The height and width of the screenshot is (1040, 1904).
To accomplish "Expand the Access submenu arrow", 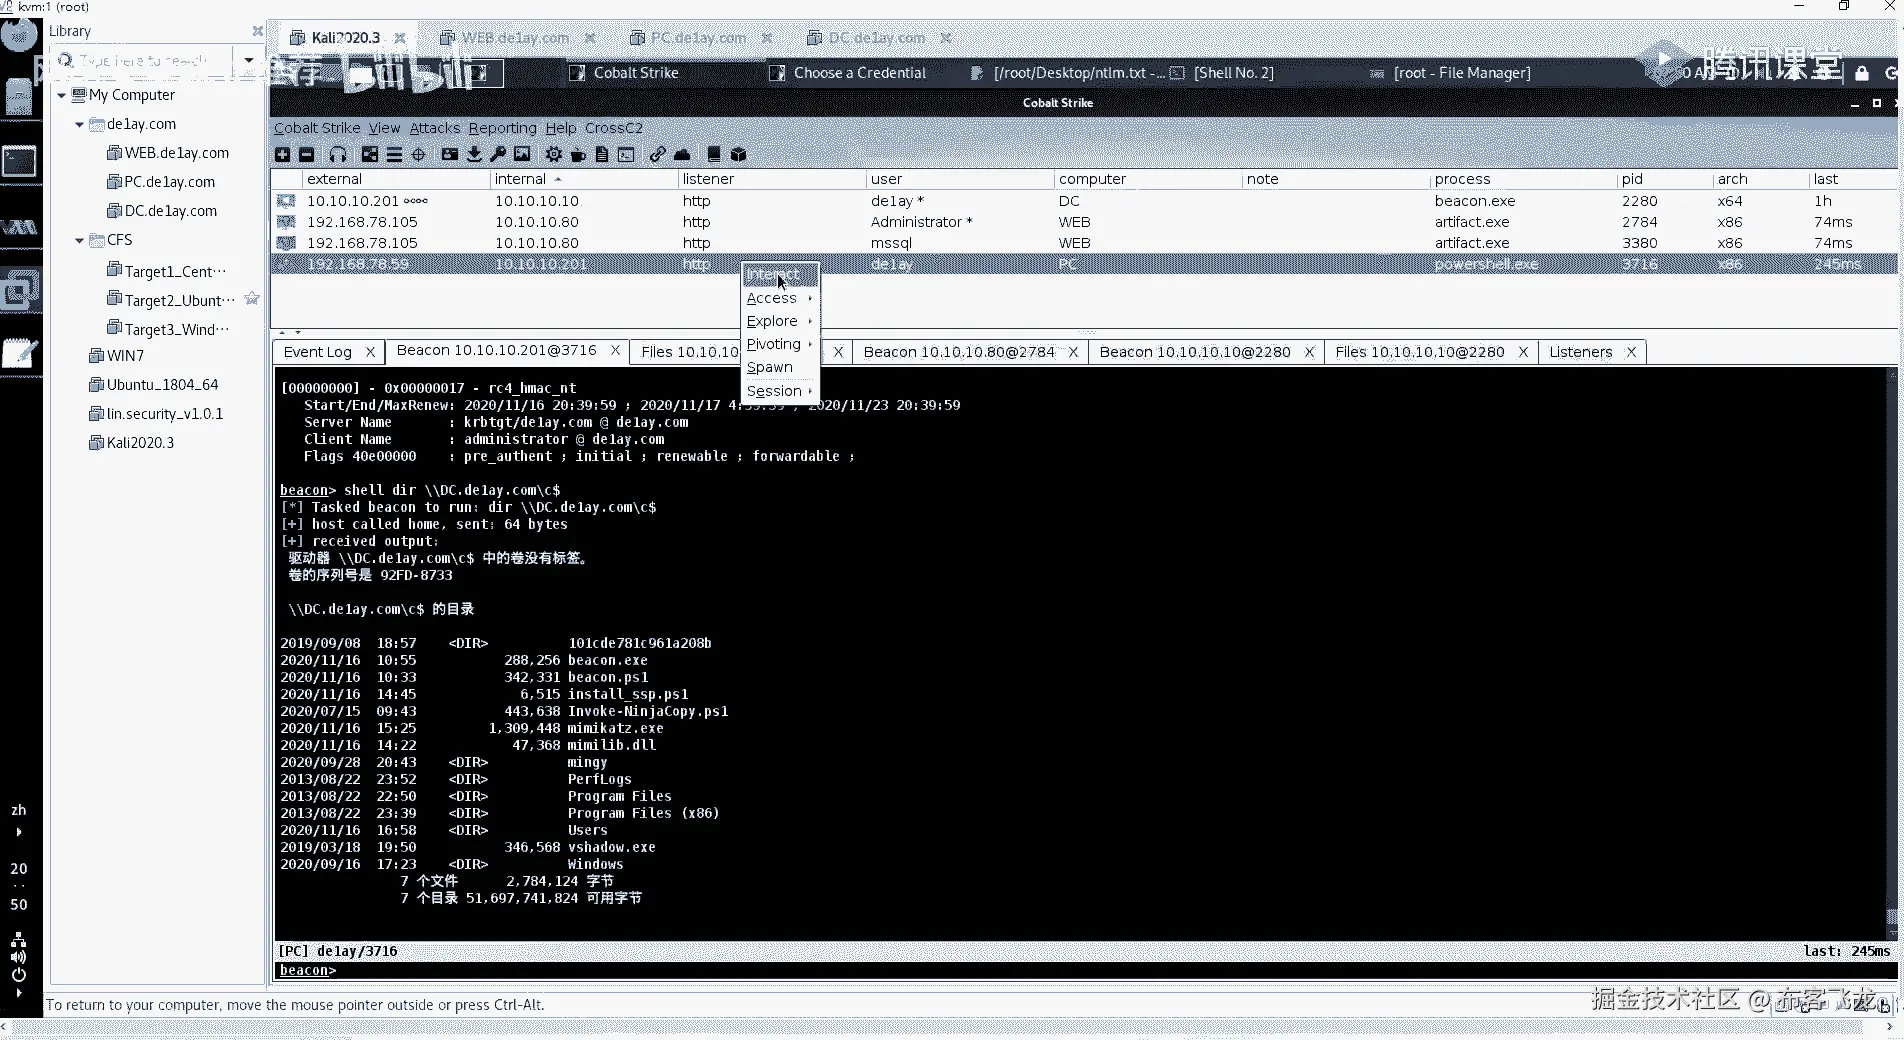I will click(x=810, y=299).
